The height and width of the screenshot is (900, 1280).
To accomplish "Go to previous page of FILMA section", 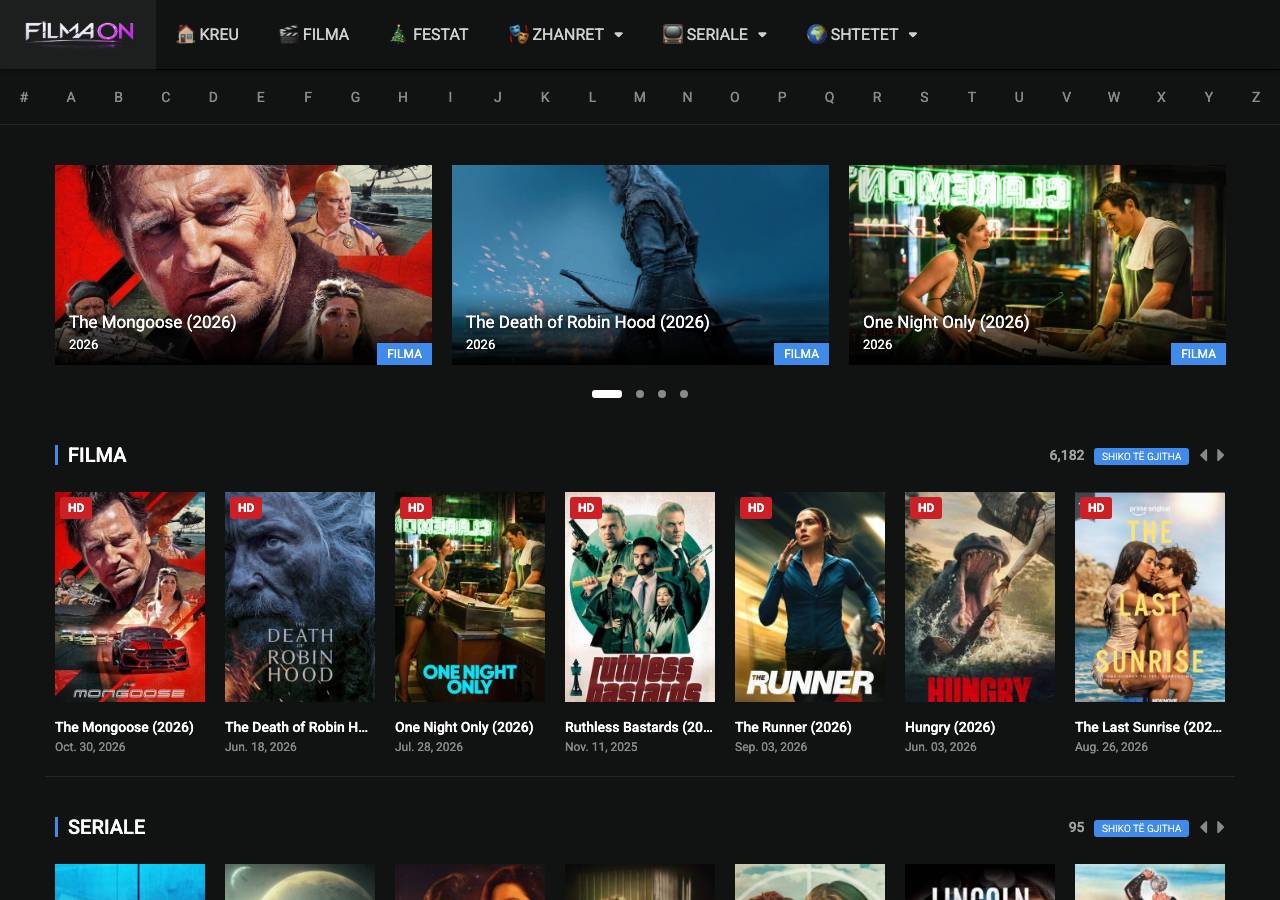I will point(1203,455).
